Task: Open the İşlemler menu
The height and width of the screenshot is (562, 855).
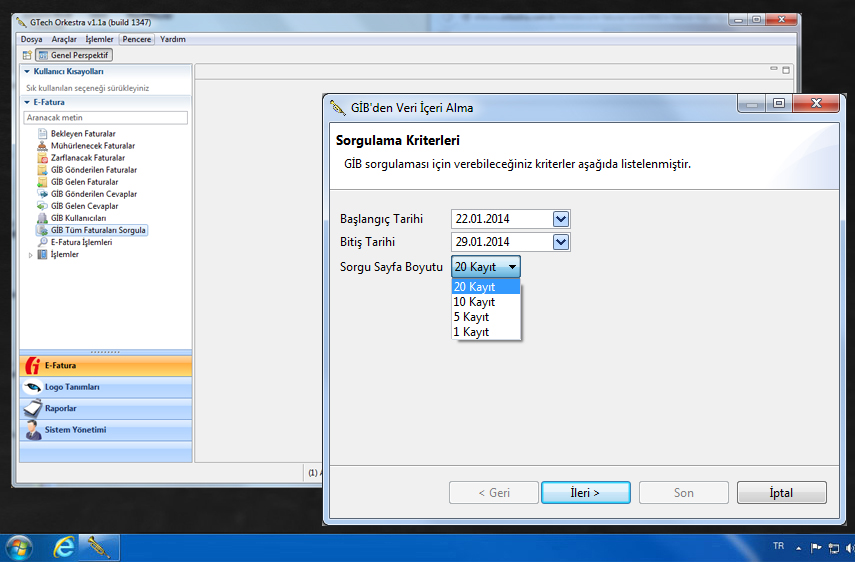Action: [x=99, y=39]
